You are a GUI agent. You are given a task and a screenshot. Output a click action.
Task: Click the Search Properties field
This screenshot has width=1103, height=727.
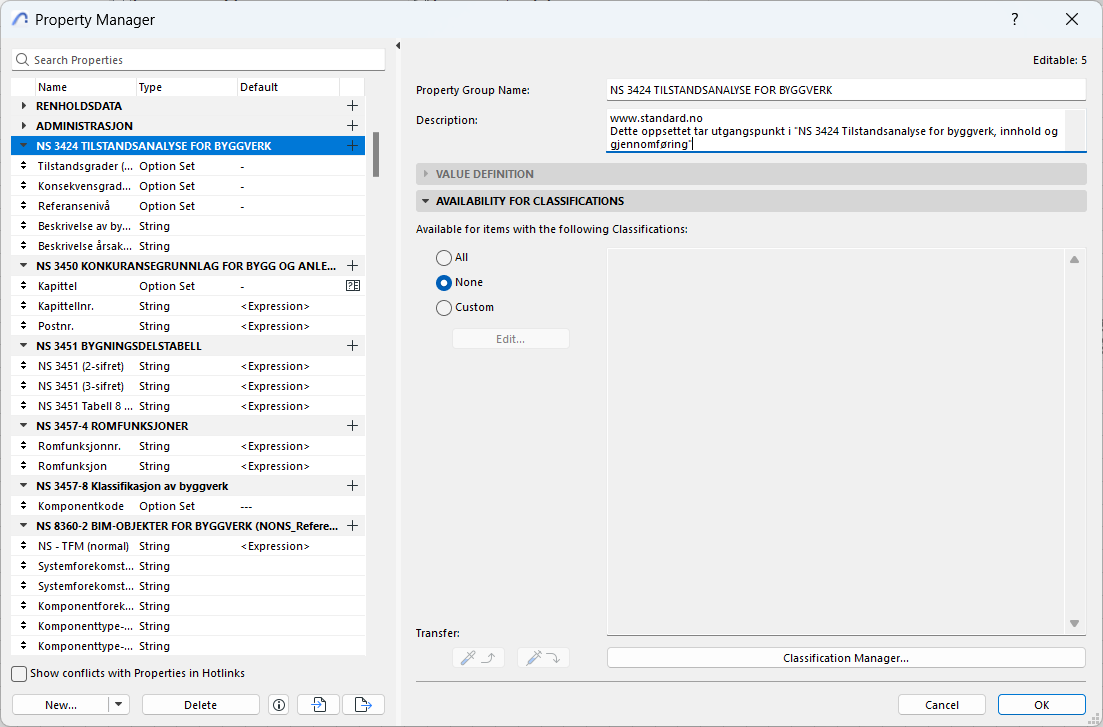[198, 60]
